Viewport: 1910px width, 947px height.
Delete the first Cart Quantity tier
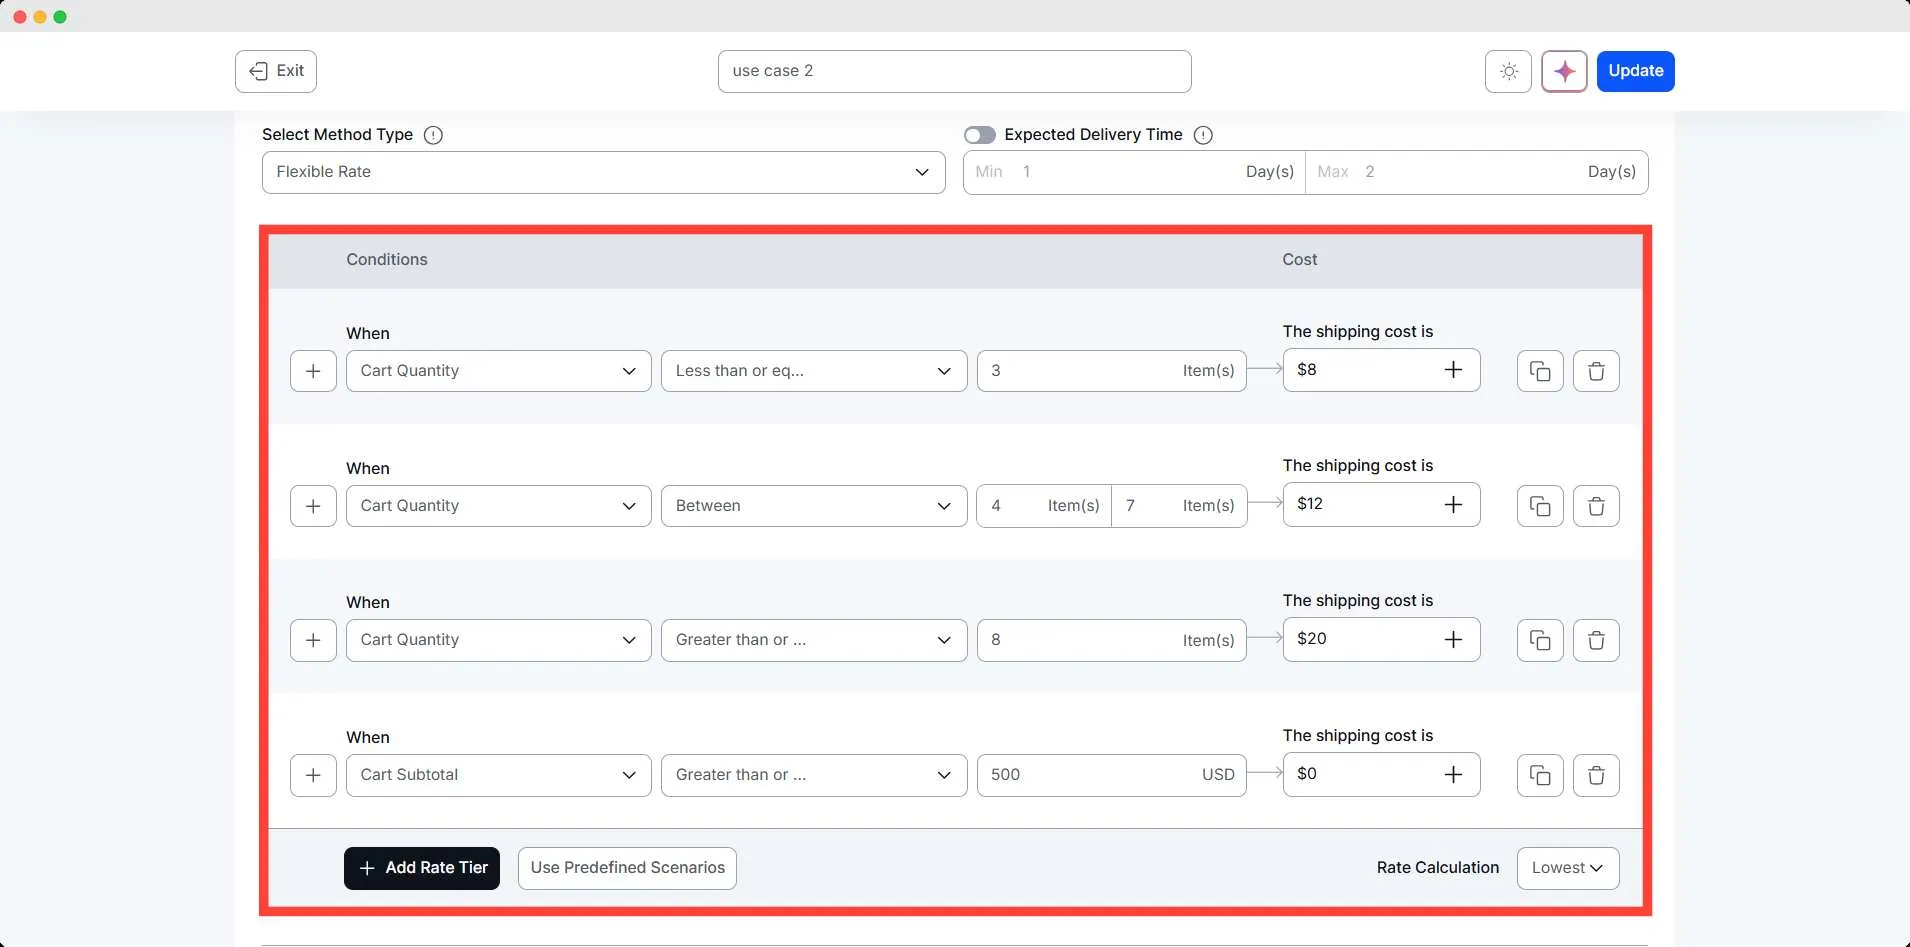point(1596,370)
